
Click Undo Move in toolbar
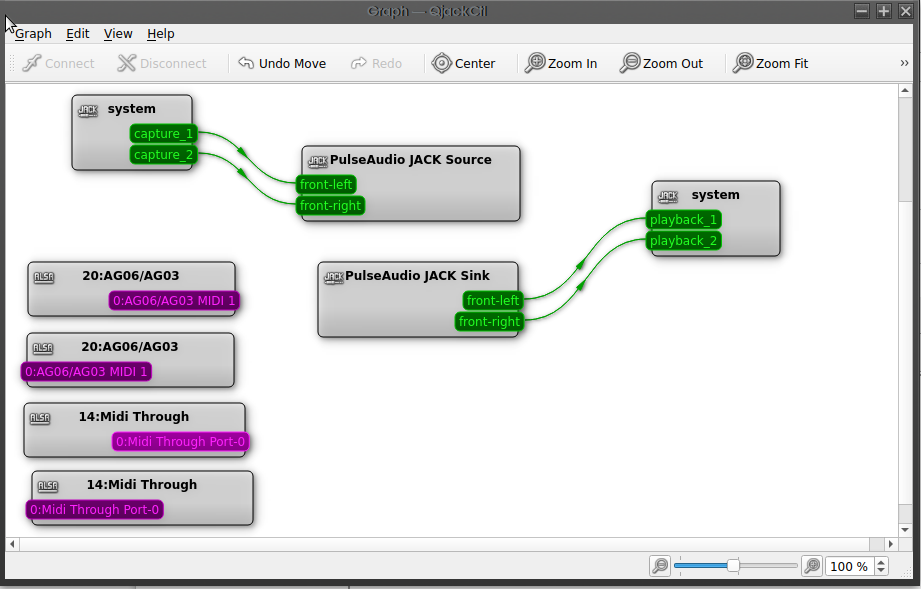(282, 63)
